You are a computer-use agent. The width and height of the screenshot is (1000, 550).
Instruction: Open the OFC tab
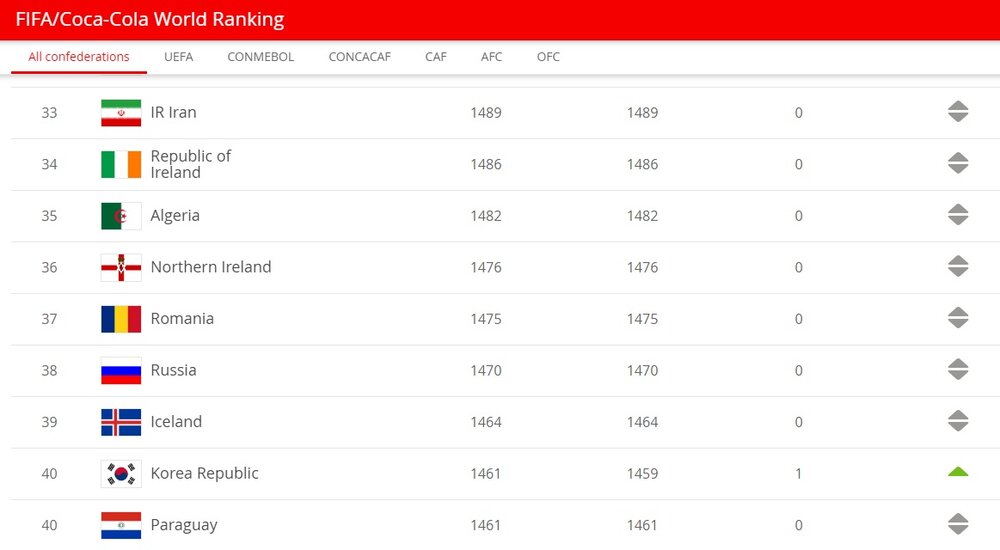pyautogui.click(x=548, y=57)
